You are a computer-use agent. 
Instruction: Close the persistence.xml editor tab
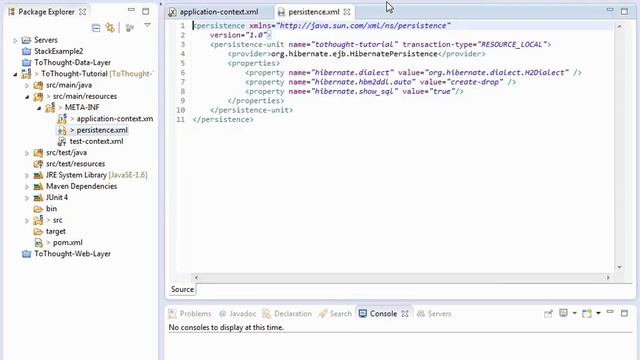(x=347, y=12)
